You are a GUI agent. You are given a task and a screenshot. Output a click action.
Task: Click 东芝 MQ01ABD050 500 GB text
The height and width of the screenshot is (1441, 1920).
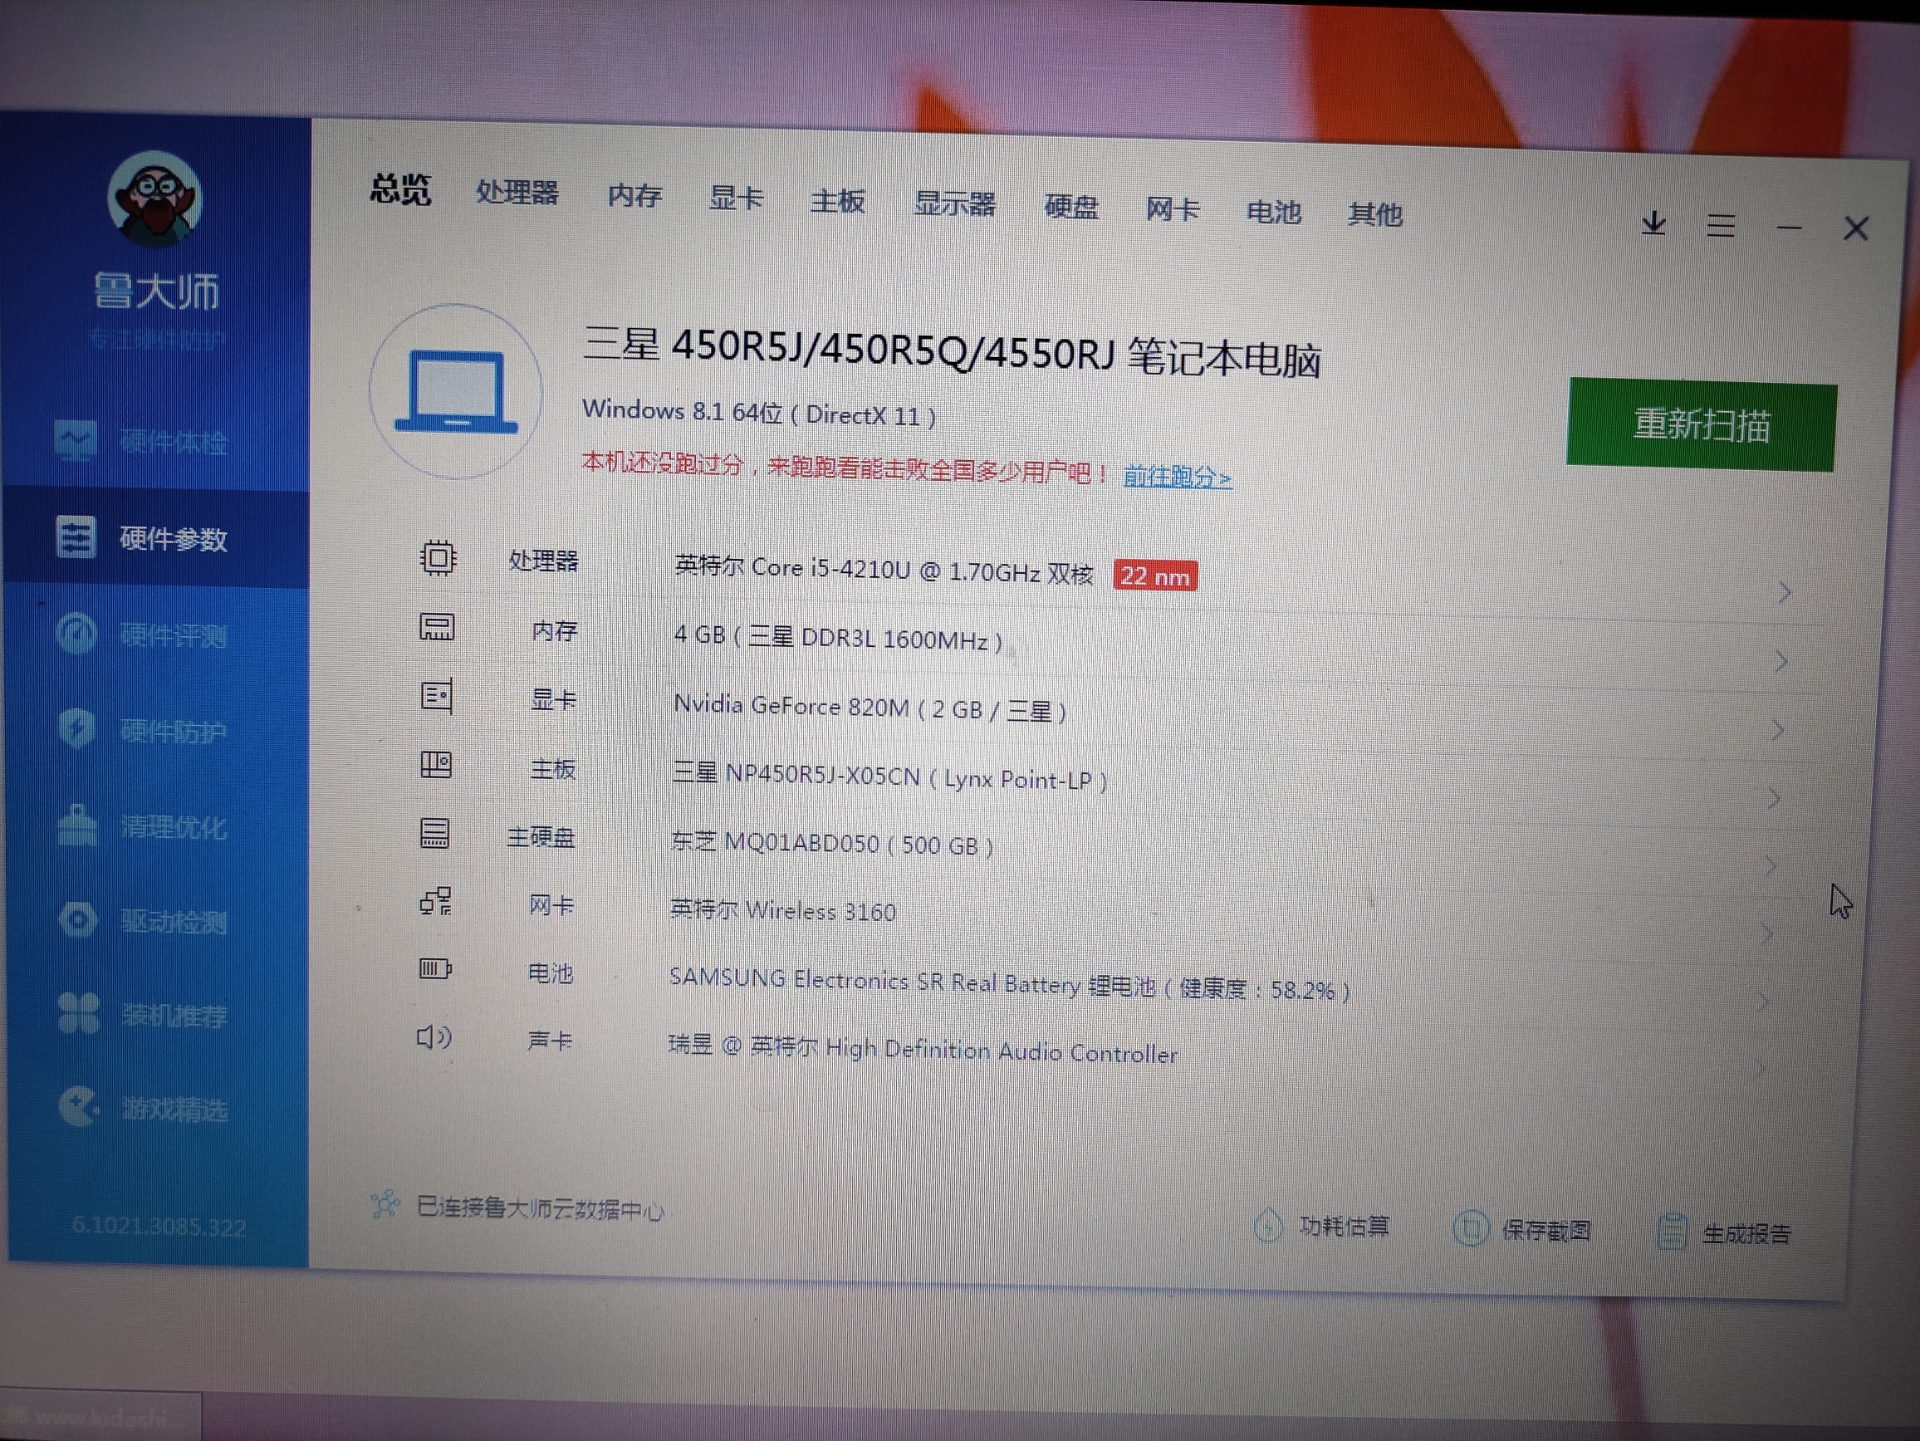[832, 843]
